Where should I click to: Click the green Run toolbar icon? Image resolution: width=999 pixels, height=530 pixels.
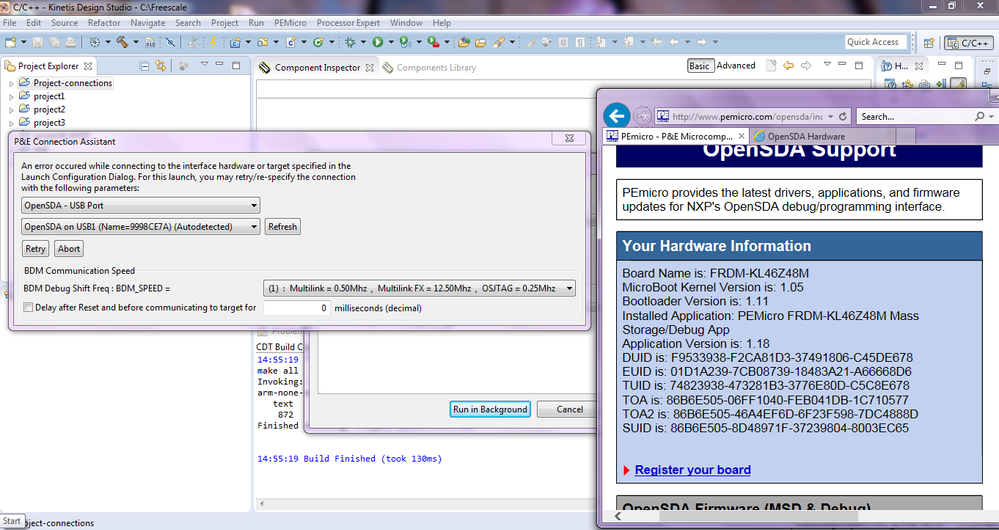click(x=378, y=42)
